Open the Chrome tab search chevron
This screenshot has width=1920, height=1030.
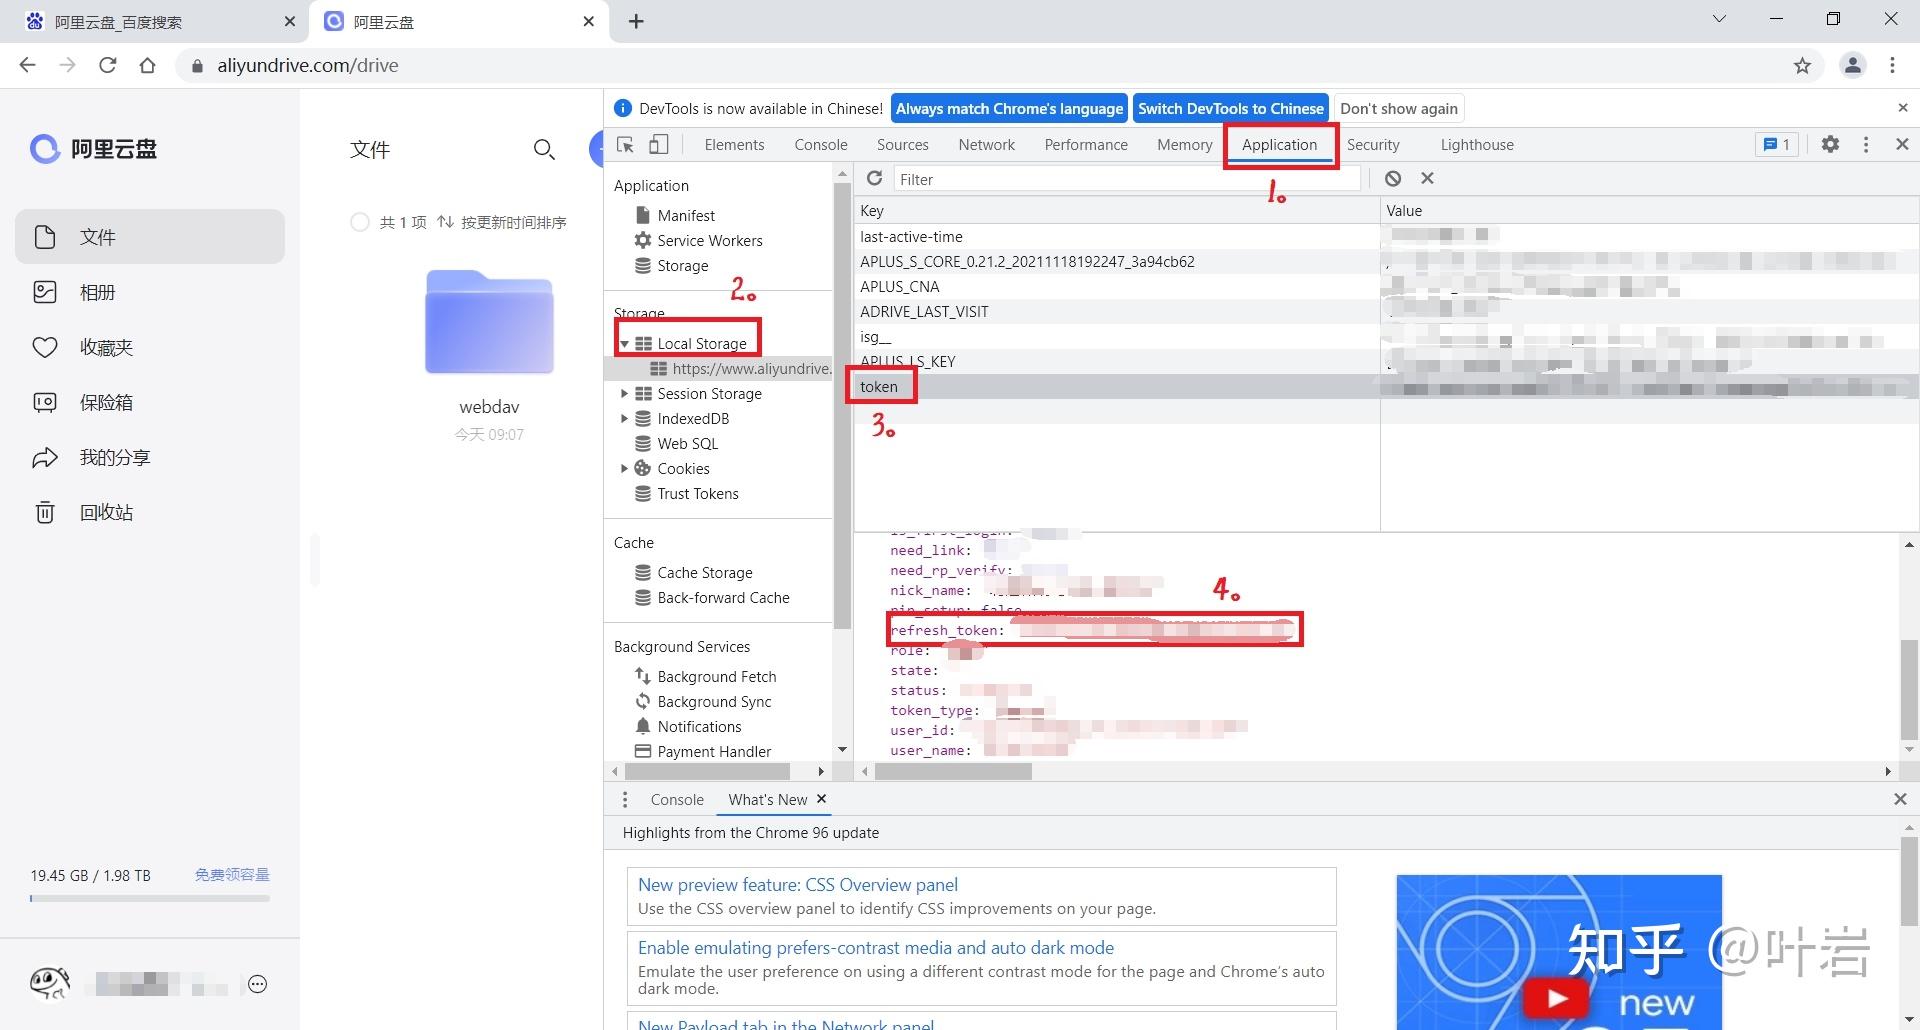(1720, 19)
